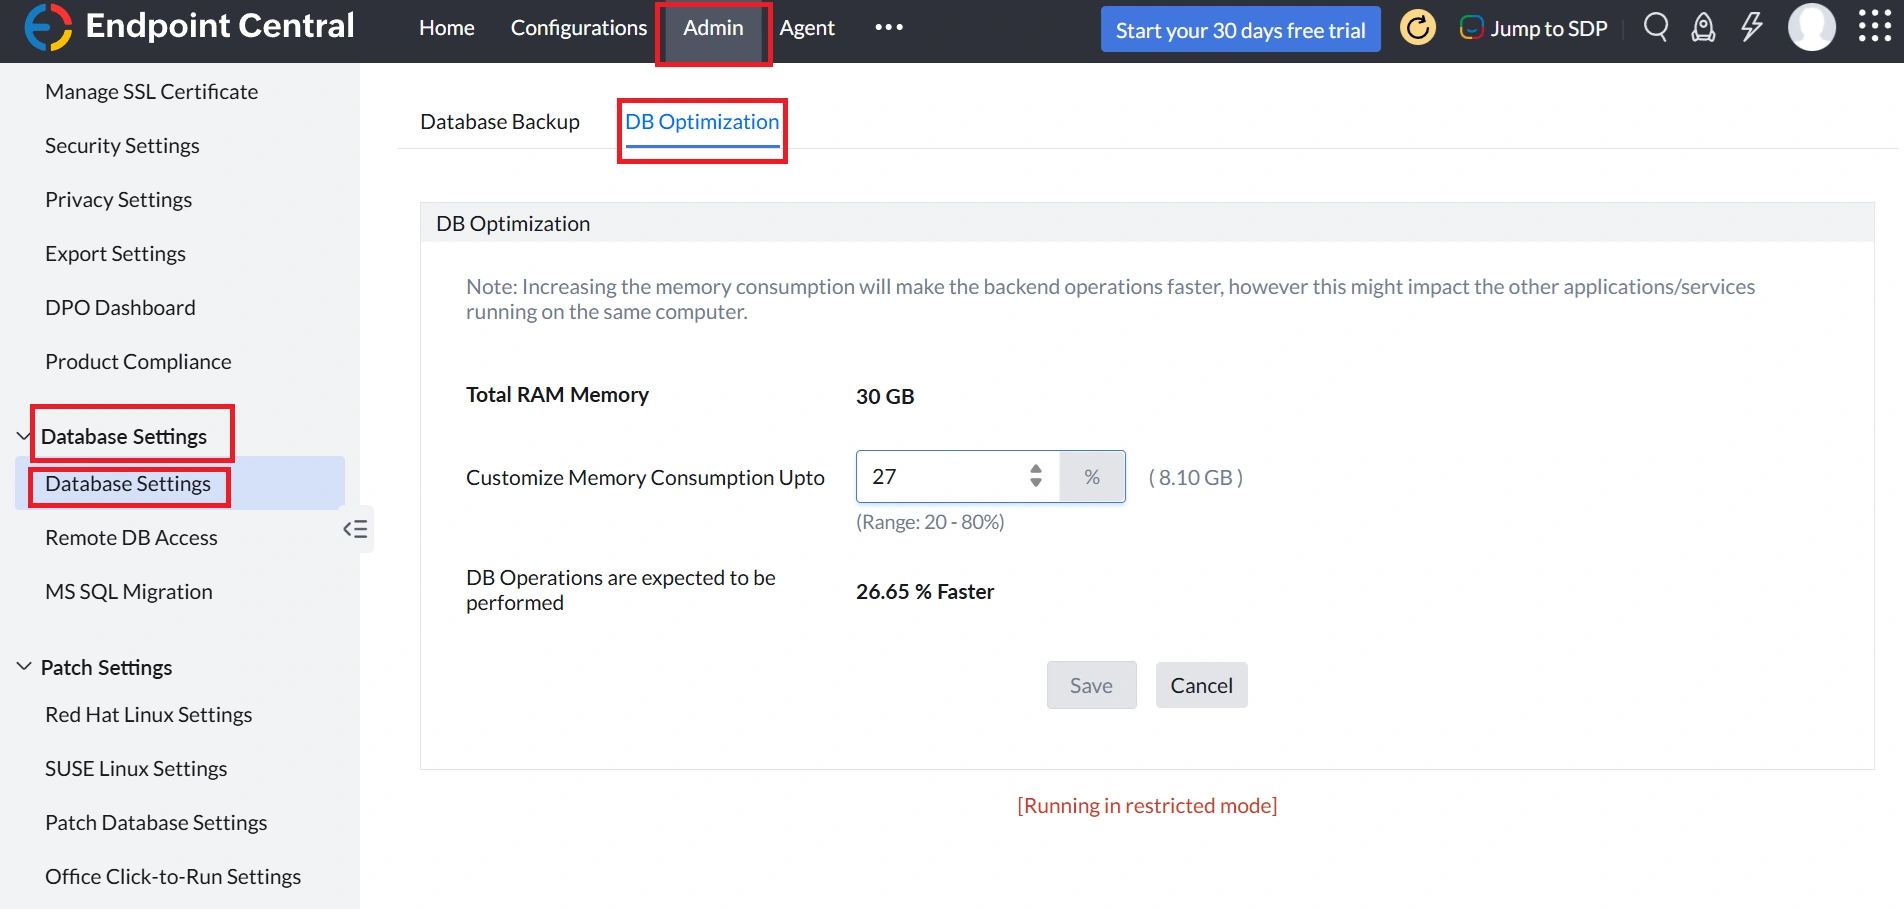Click Jump to SDP link

[x=1534, y=29]
